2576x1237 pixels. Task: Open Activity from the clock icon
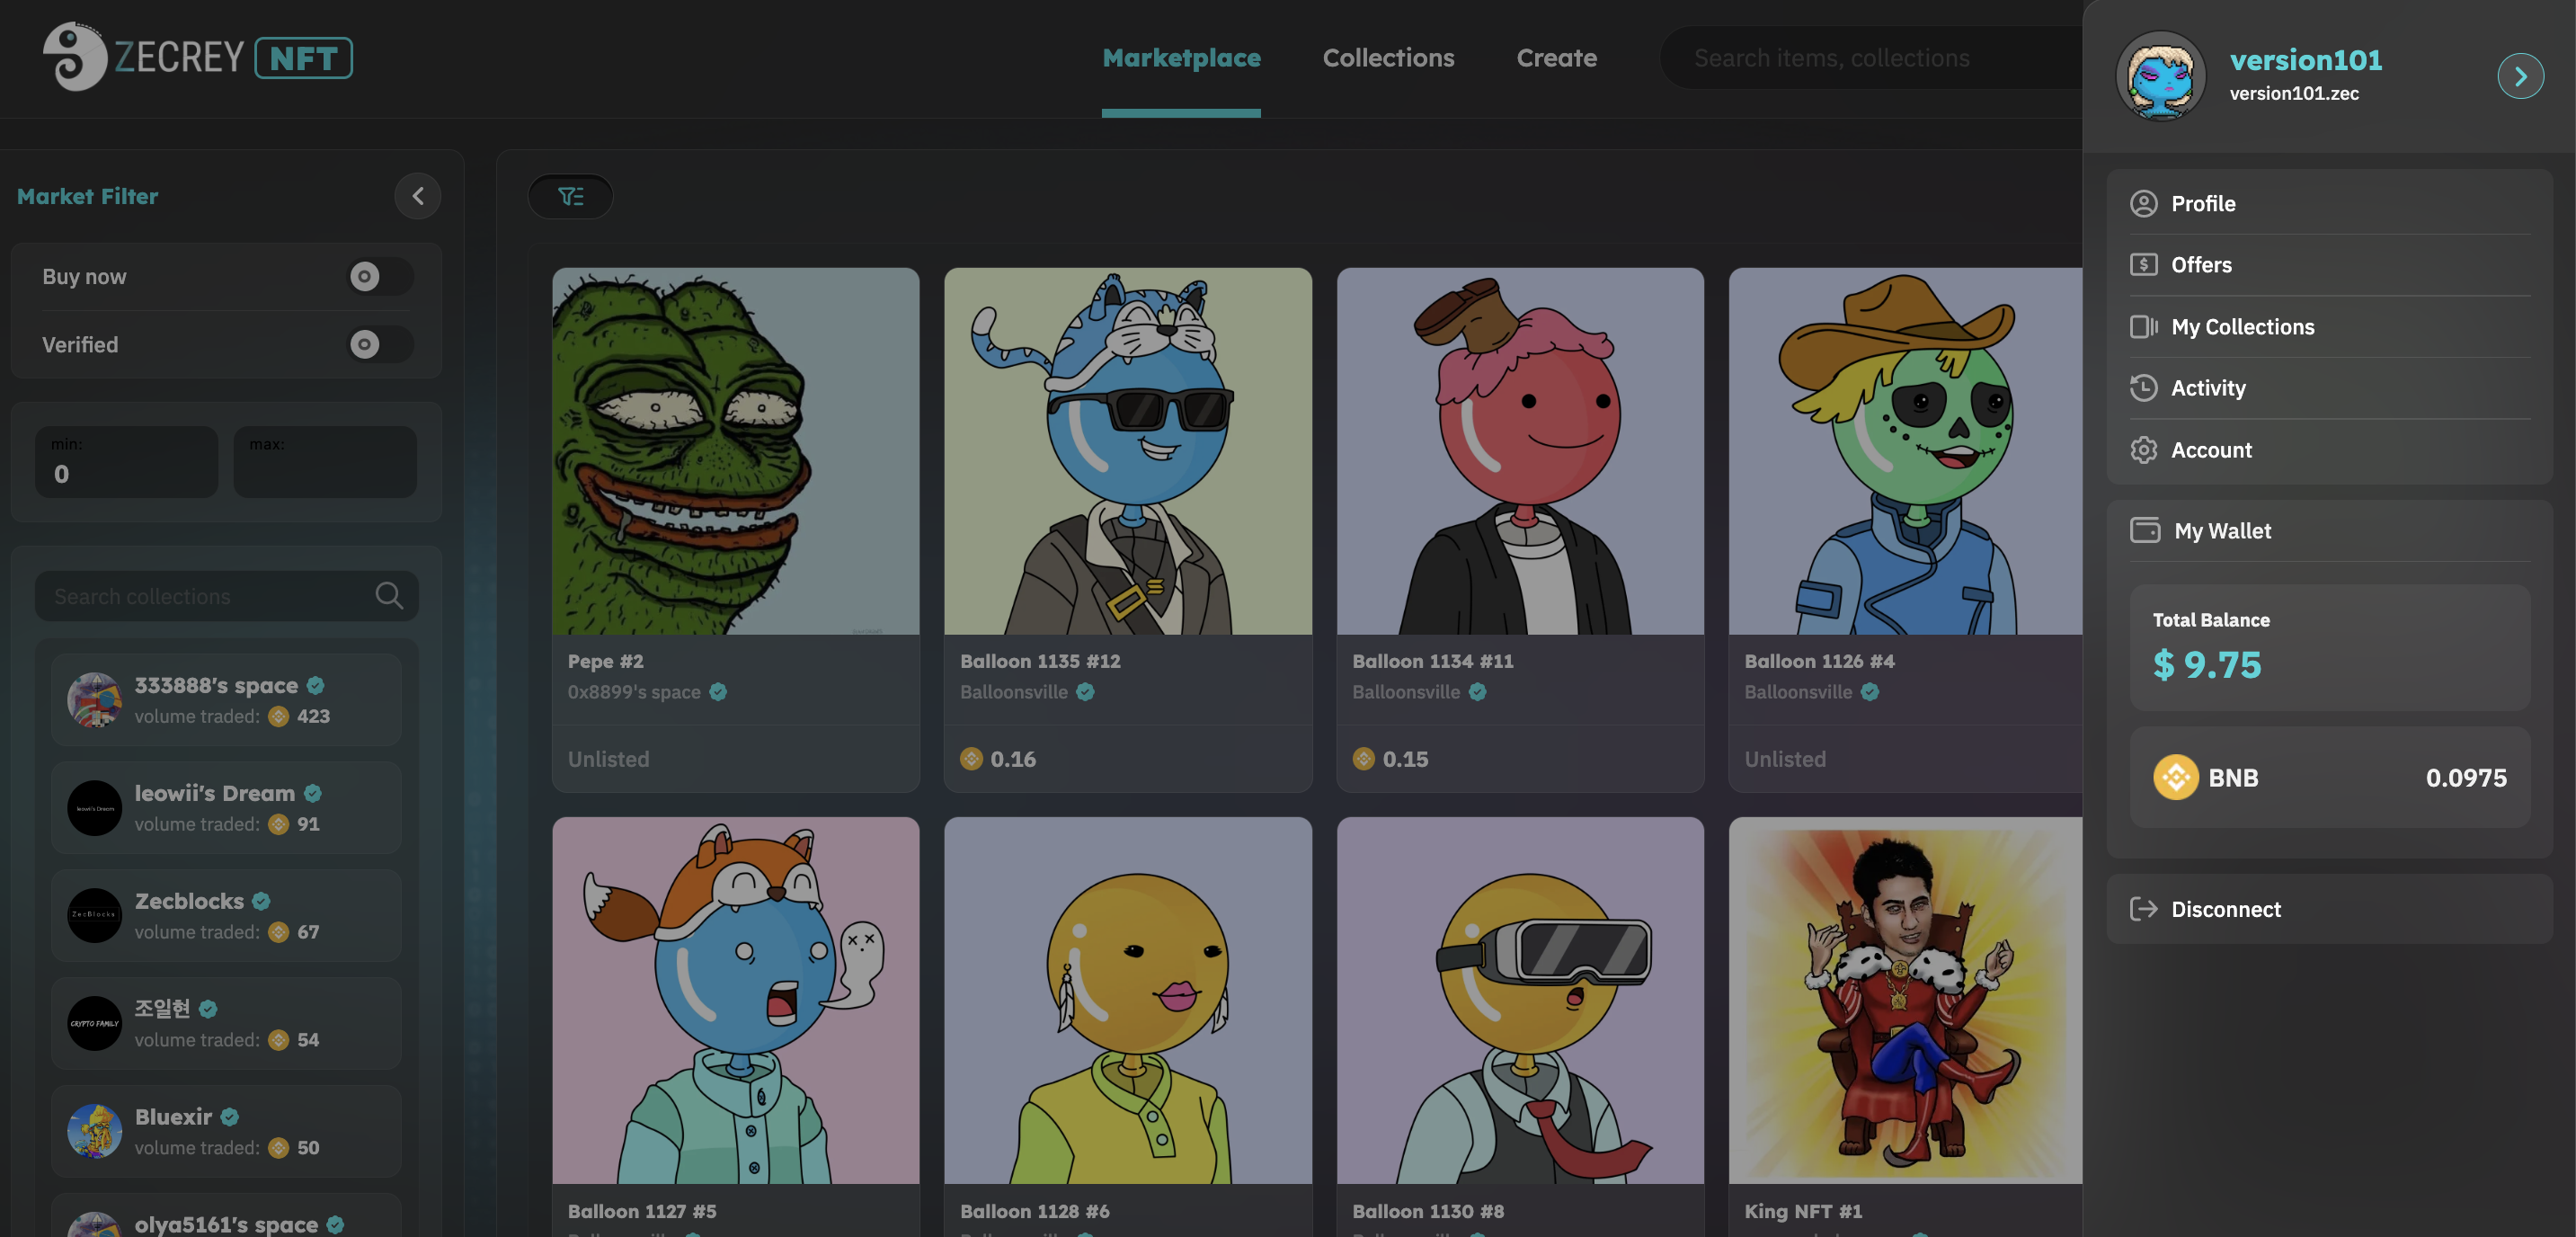pyautogui.click(x=2143, y=388)
